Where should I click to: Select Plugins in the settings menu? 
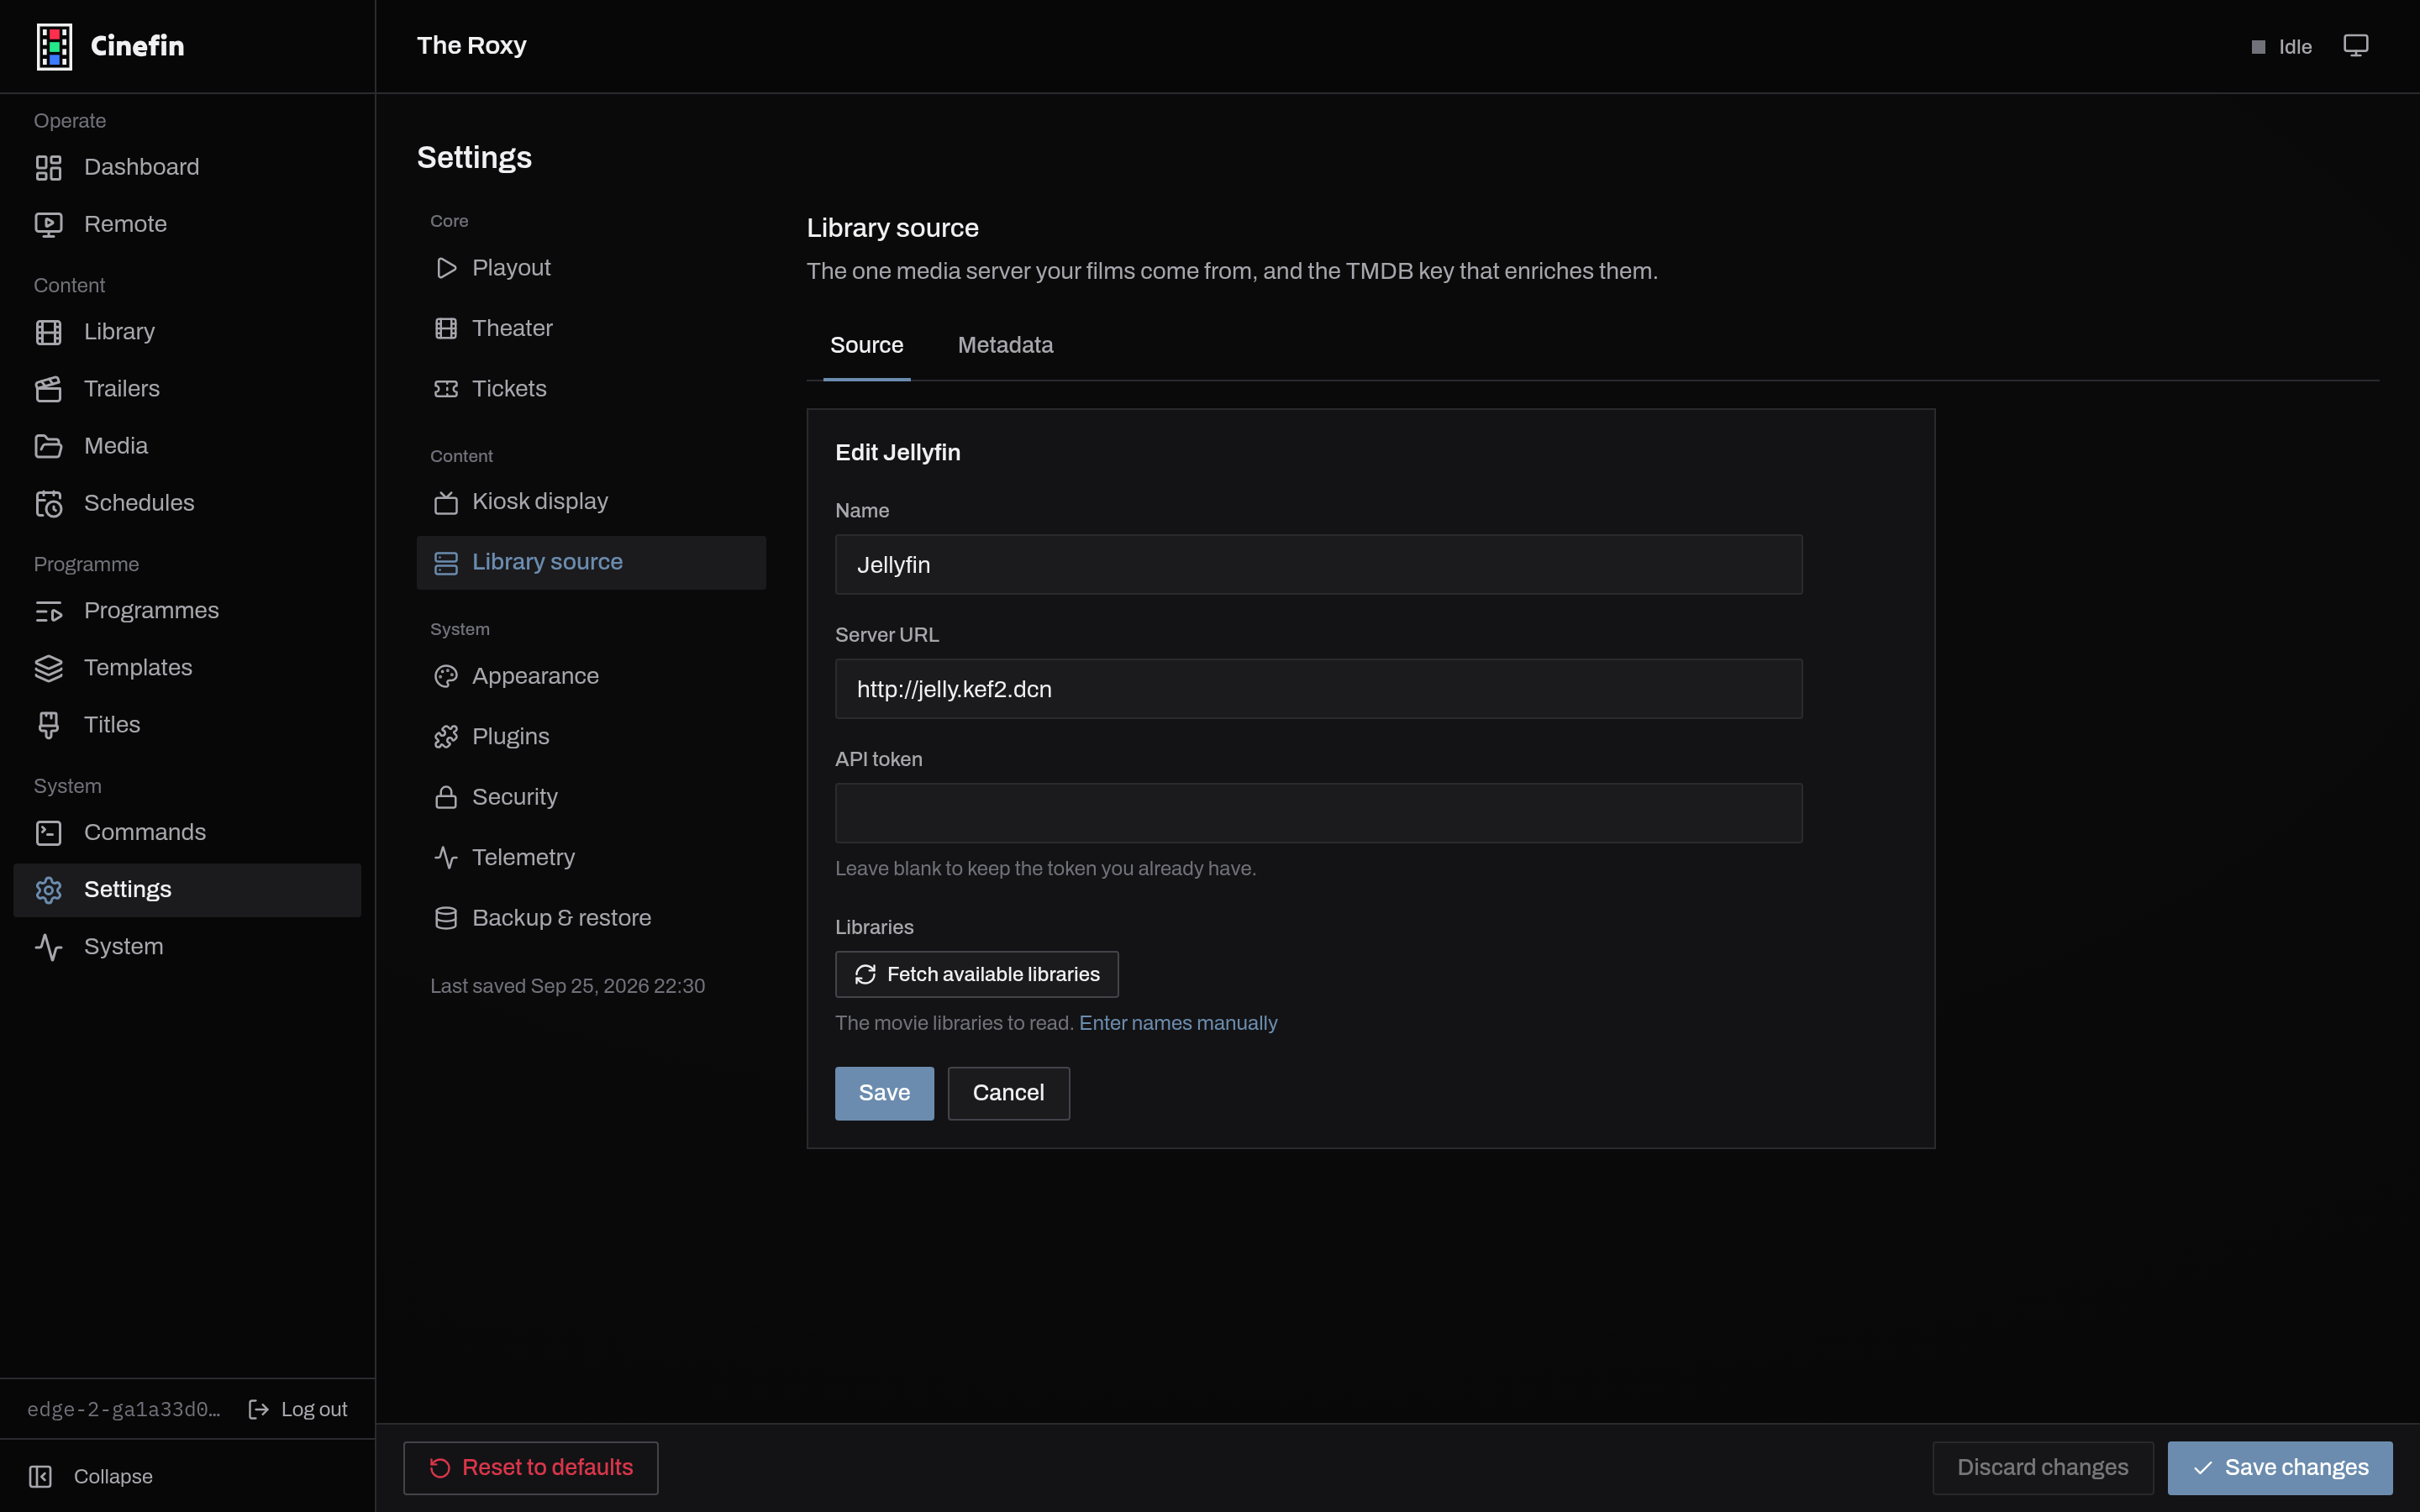591,737
